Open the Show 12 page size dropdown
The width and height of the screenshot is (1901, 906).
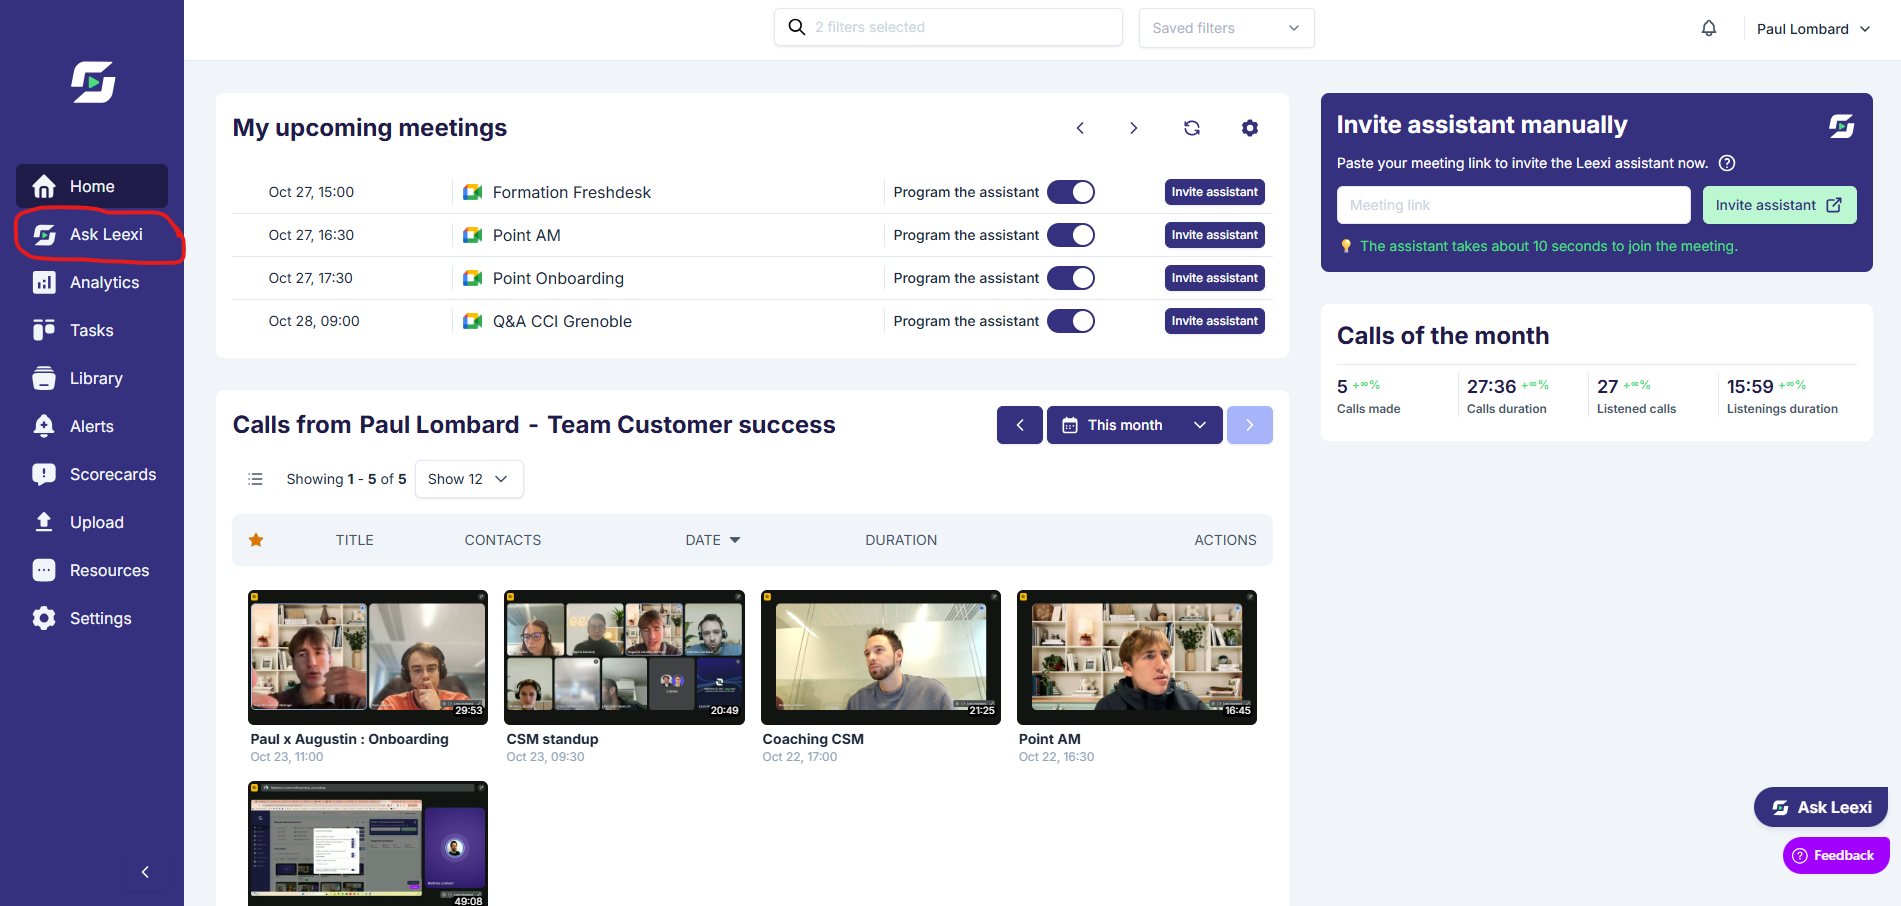pyautogui.click(x=469, y=479)
